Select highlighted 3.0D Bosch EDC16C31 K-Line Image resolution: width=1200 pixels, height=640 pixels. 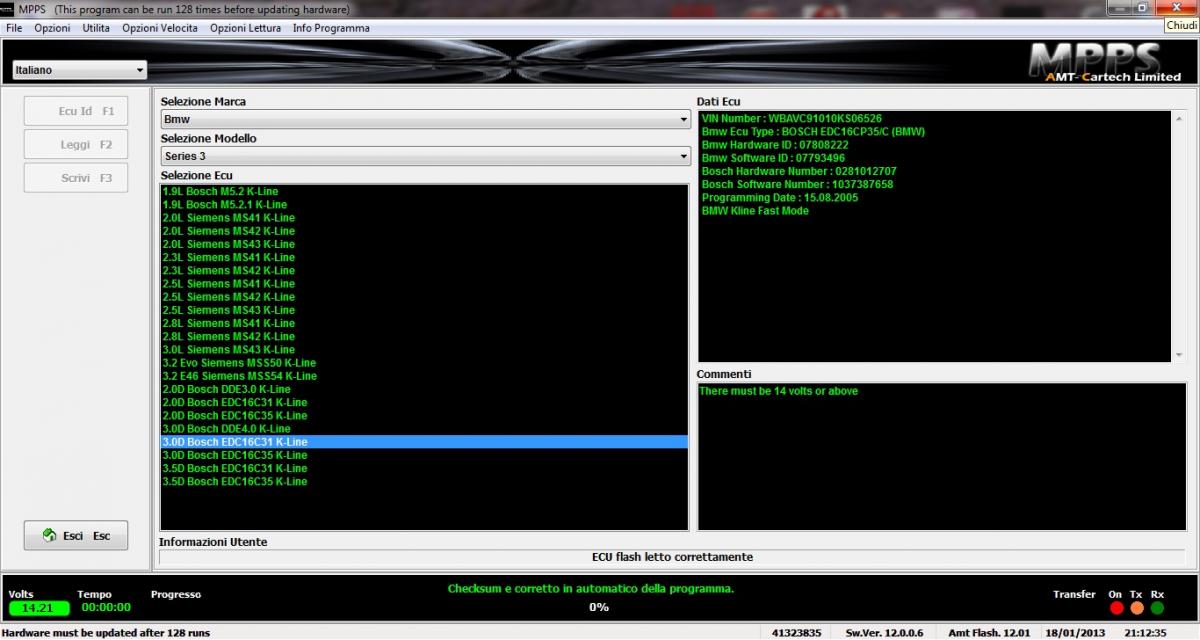[x=424, y=442]
